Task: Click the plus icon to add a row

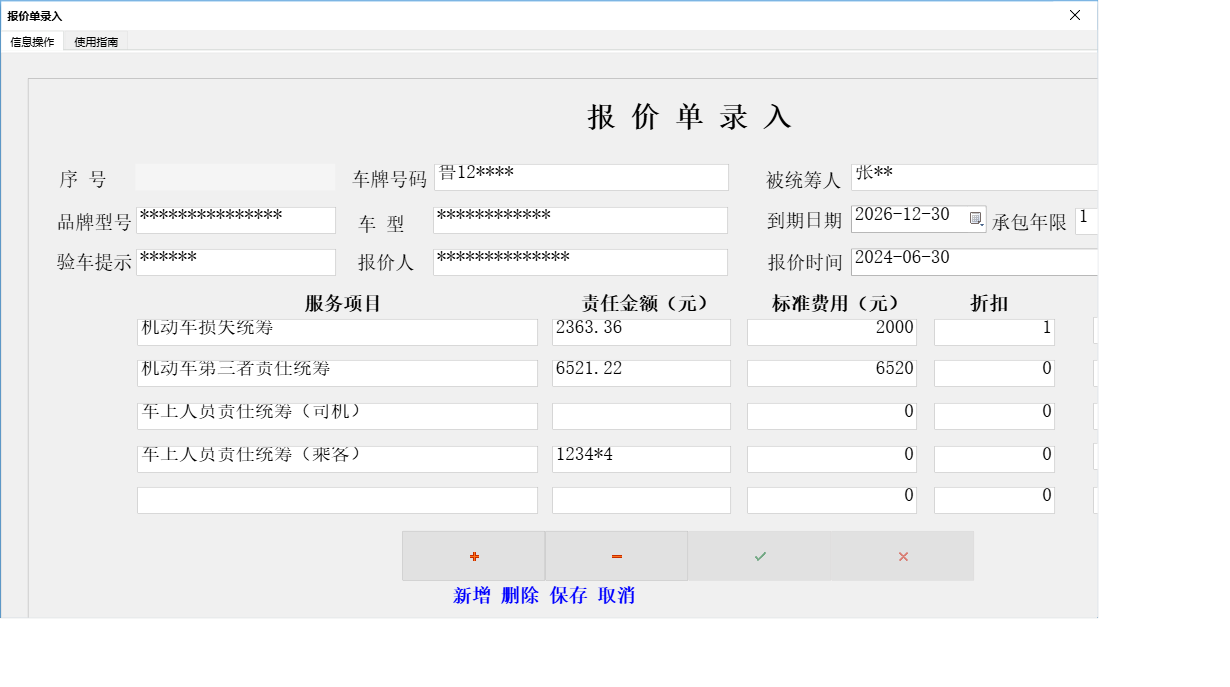Action: coord(473,555)
